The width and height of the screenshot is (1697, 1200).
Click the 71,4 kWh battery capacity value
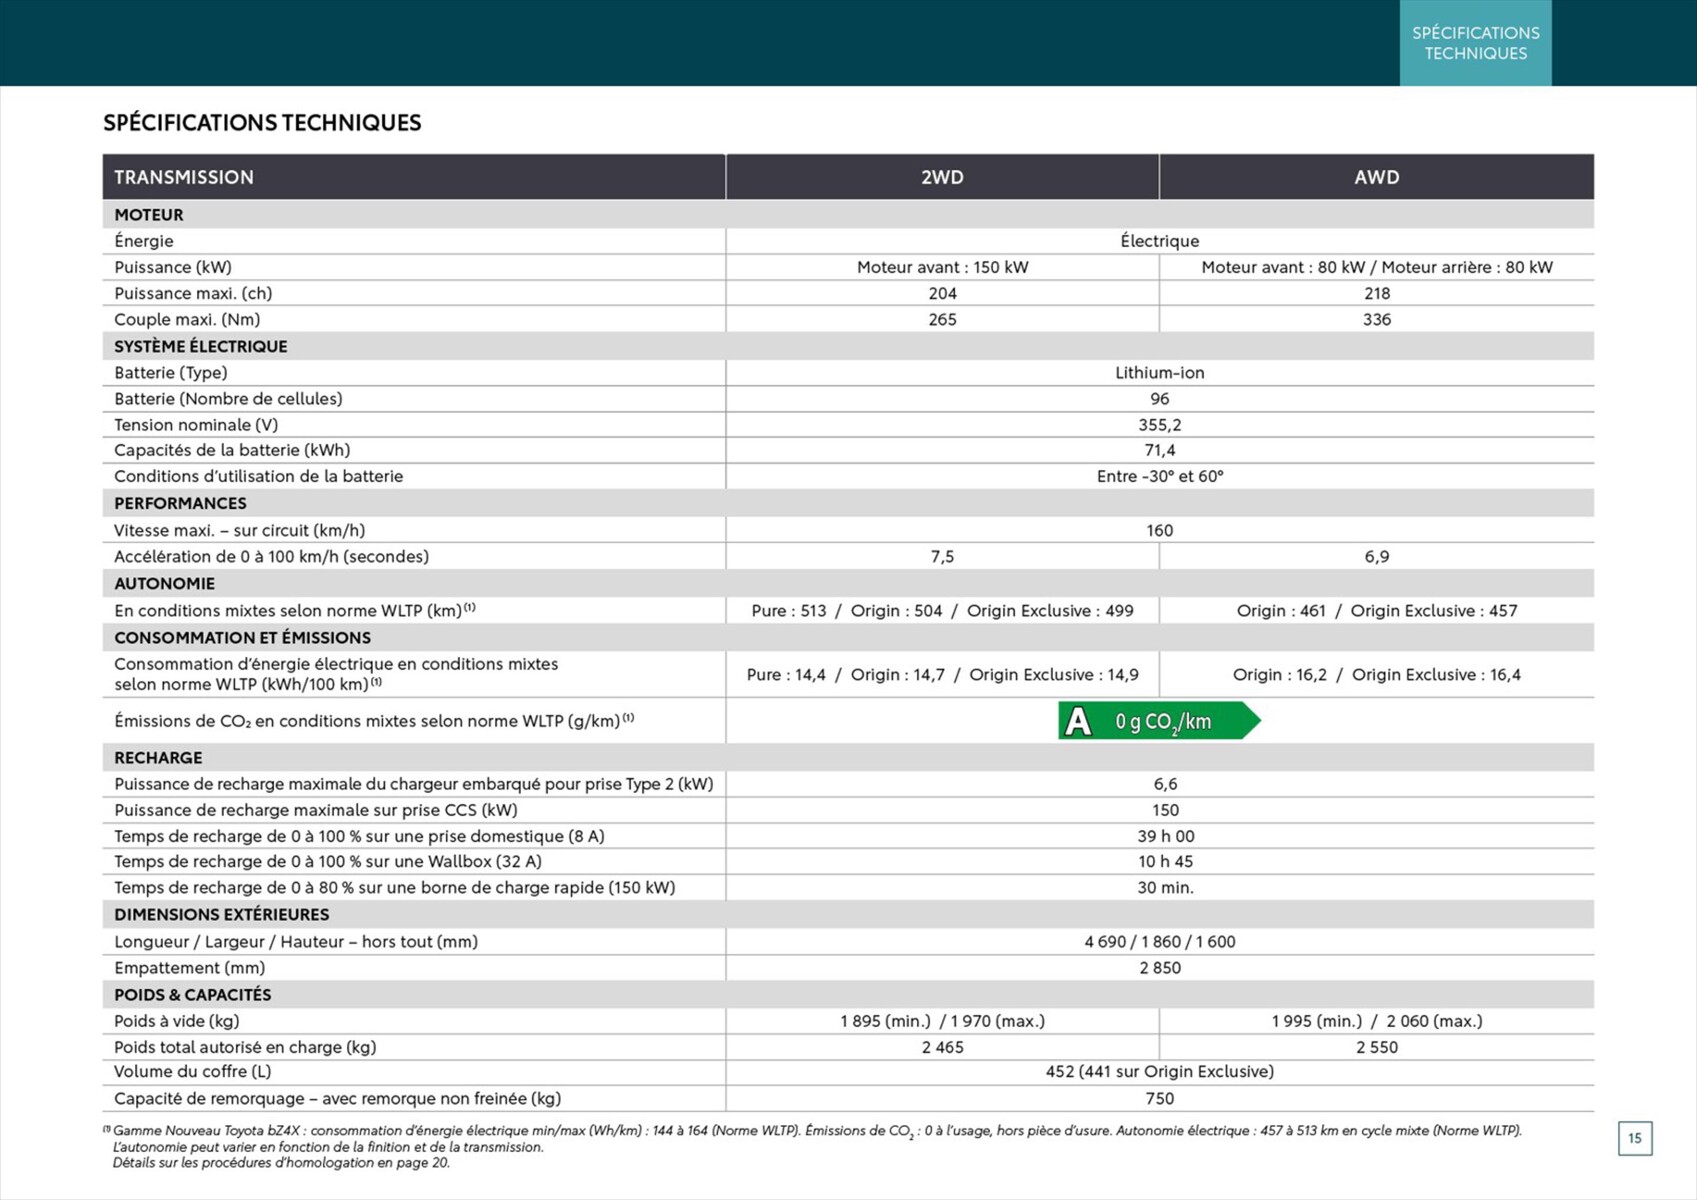click(x=1160, y=450)
